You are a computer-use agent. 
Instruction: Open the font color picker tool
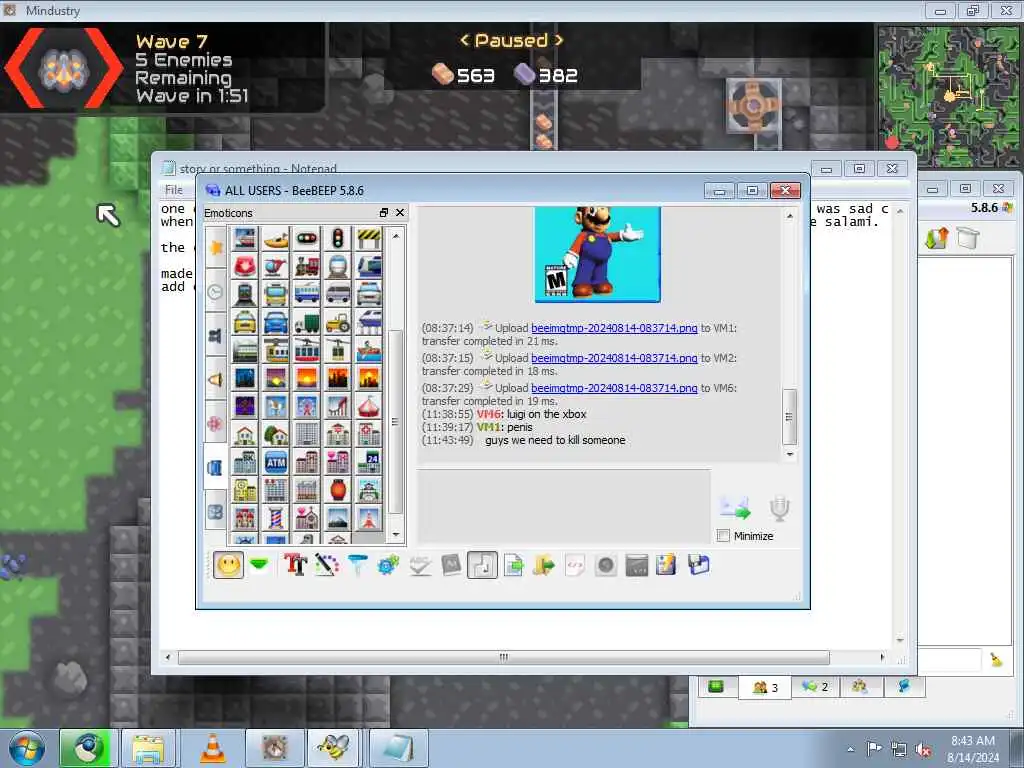coord(327,565)
